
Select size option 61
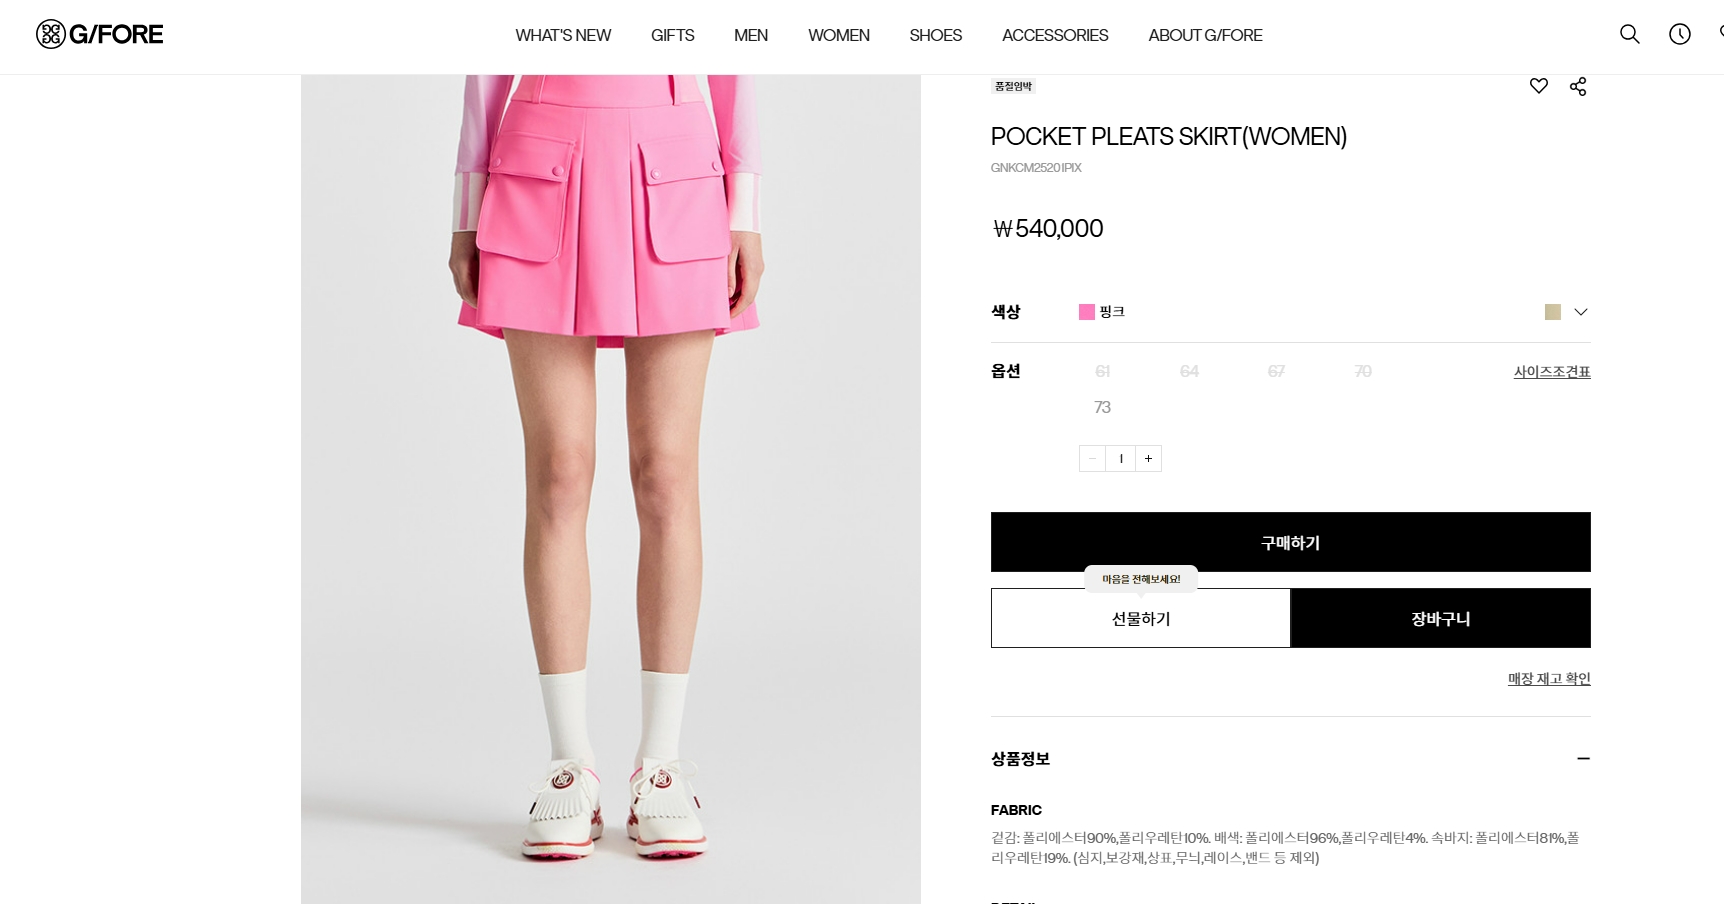[1102, 371]
